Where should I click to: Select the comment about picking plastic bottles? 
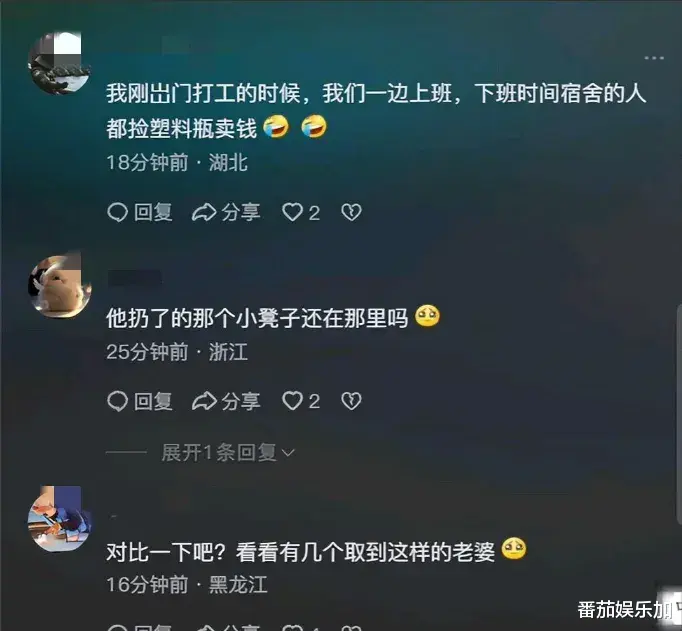[376, 111]
